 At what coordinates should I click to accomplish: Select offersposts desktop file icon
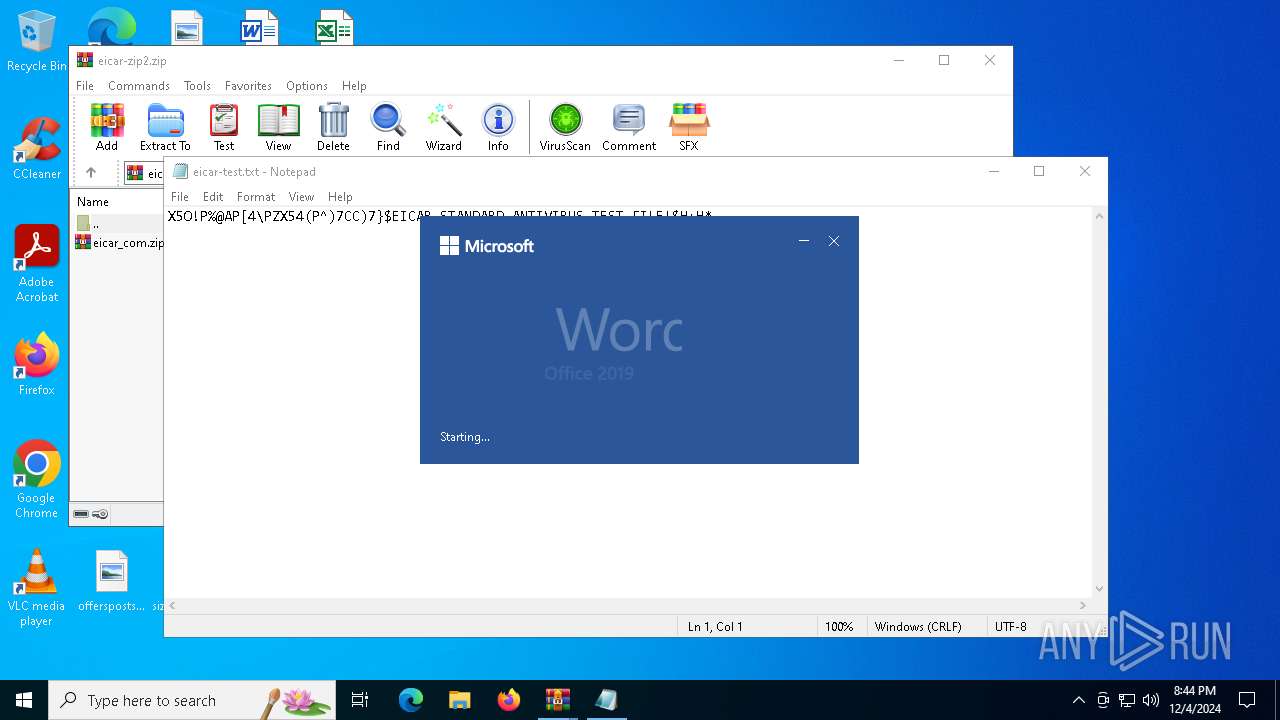point(112,580)
